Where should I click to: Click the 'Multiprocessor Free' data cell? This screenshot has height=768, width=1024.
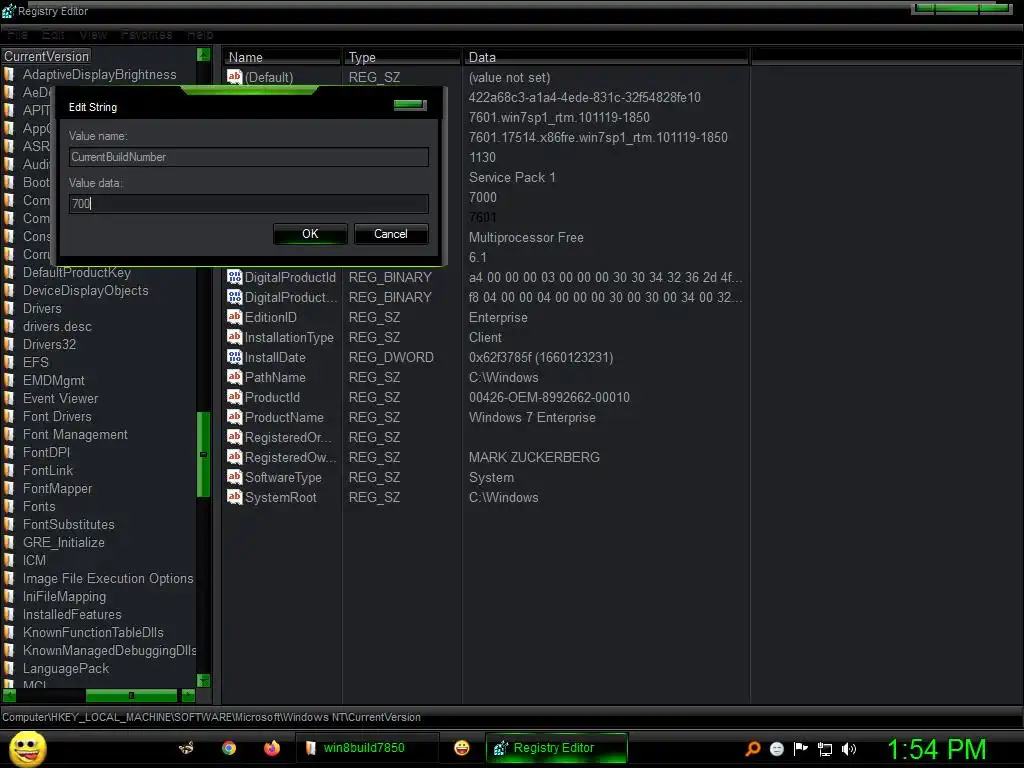(x=526, y=237)
